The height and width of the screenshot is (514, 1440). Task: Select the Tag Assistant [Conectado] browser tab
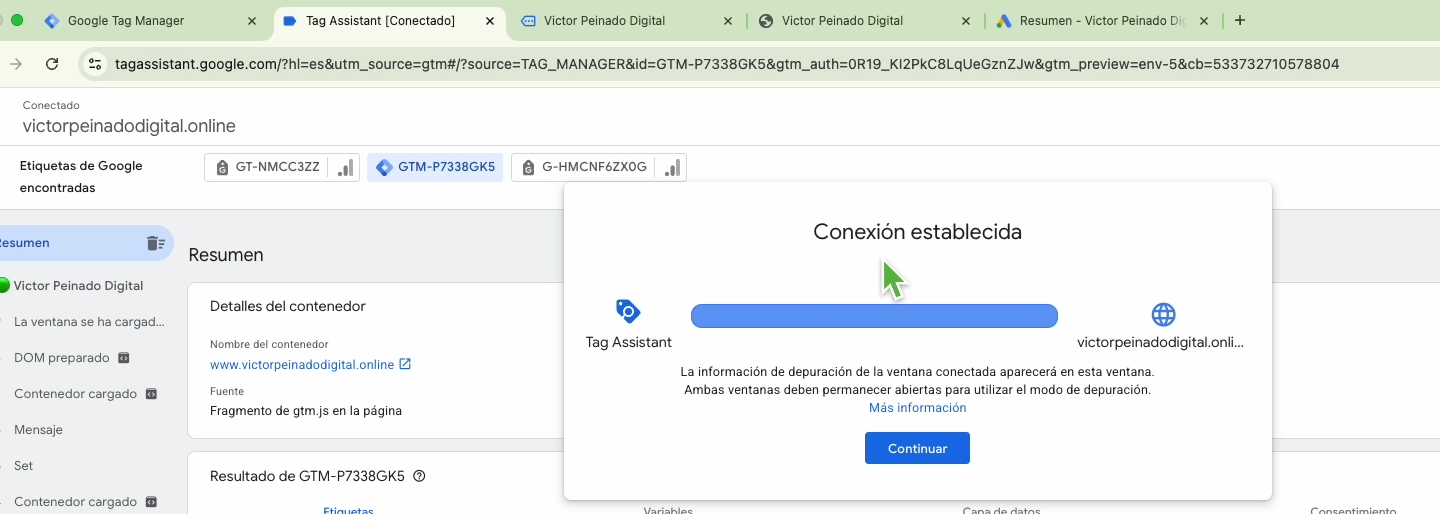pos(390,20)
